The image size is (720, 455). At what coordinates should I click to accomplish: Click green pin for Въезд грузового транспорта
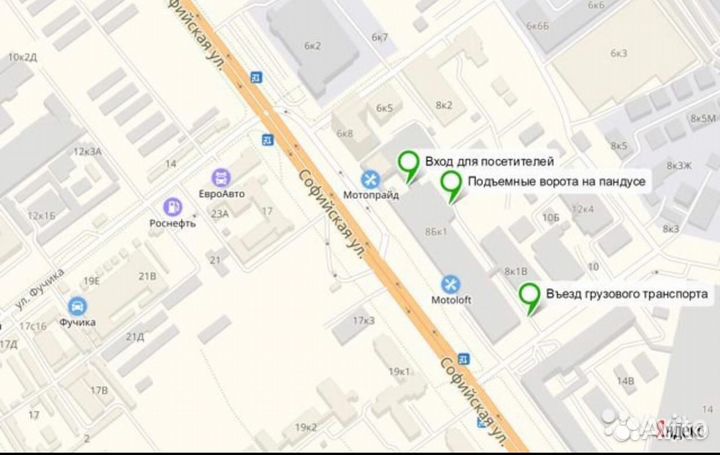click(x=529, y=299)
